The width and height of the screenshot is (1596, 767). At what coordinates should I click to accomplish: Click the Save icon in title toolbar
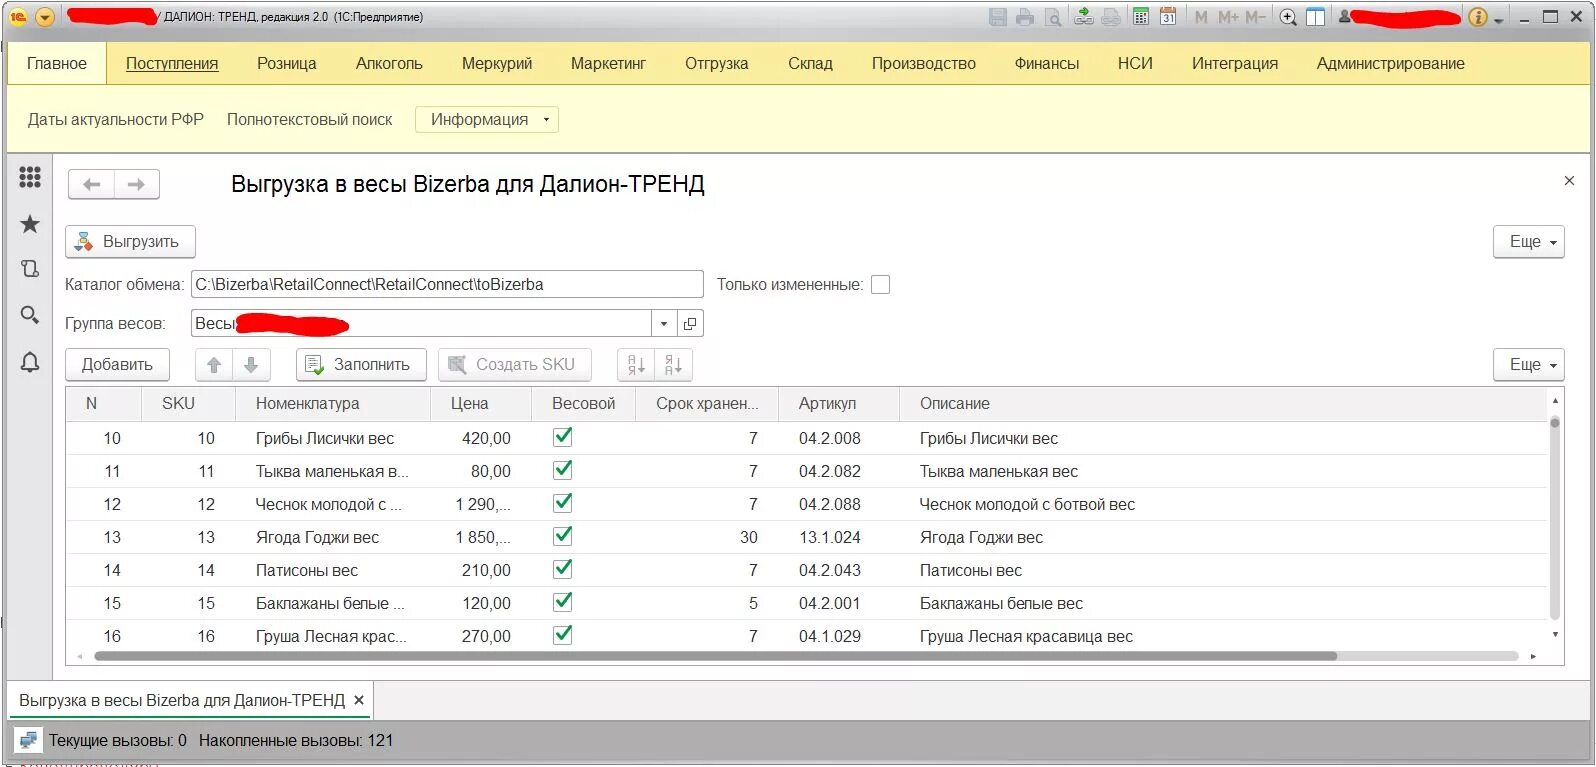click(x=997, y=17)
